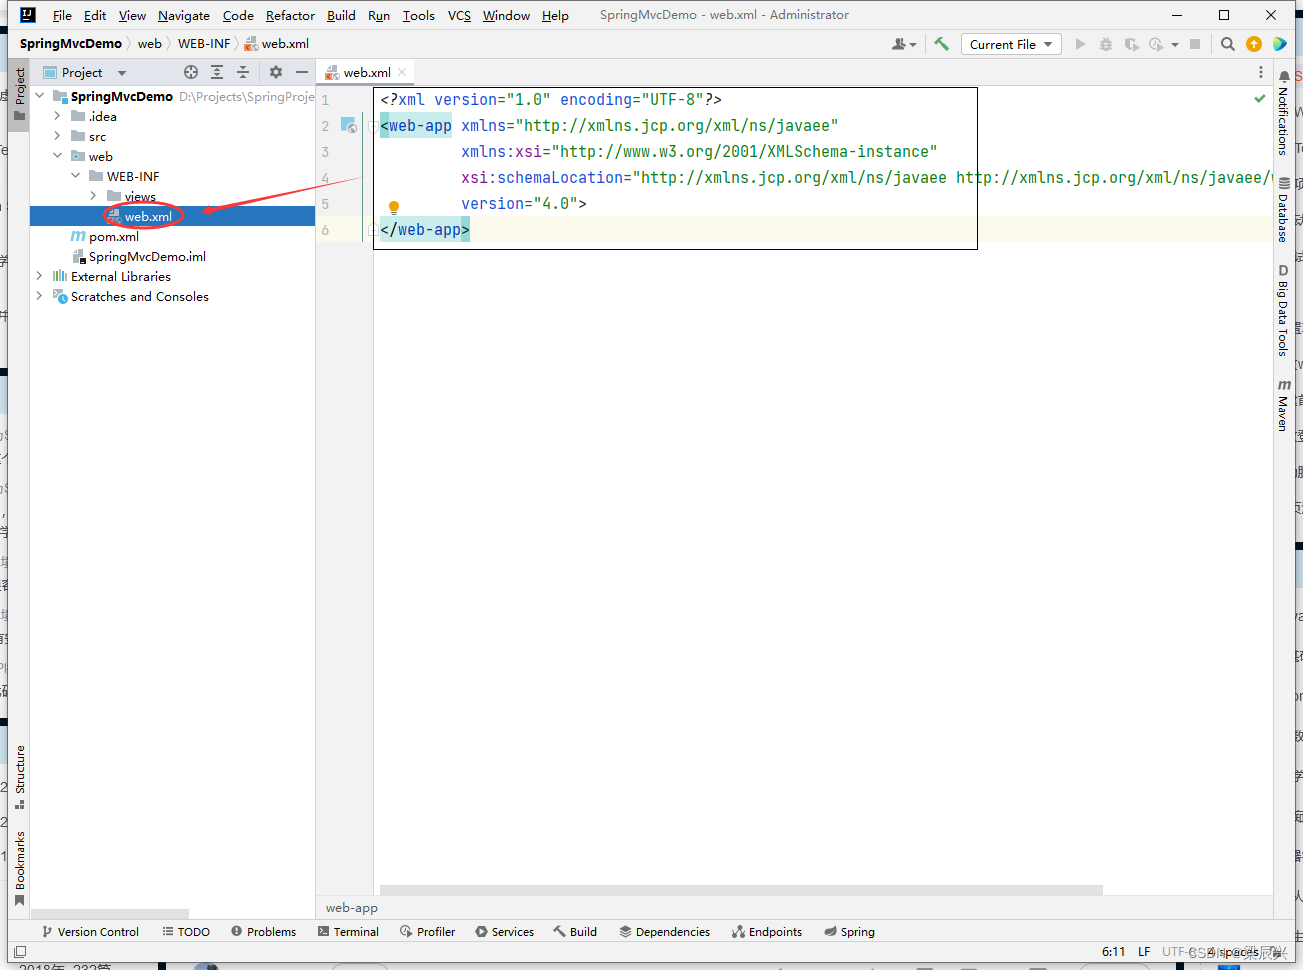This screenshot has height=970, width=1303.
Task: Click the Profile run icon in toolbar
Action: (x=1157, y=44)
